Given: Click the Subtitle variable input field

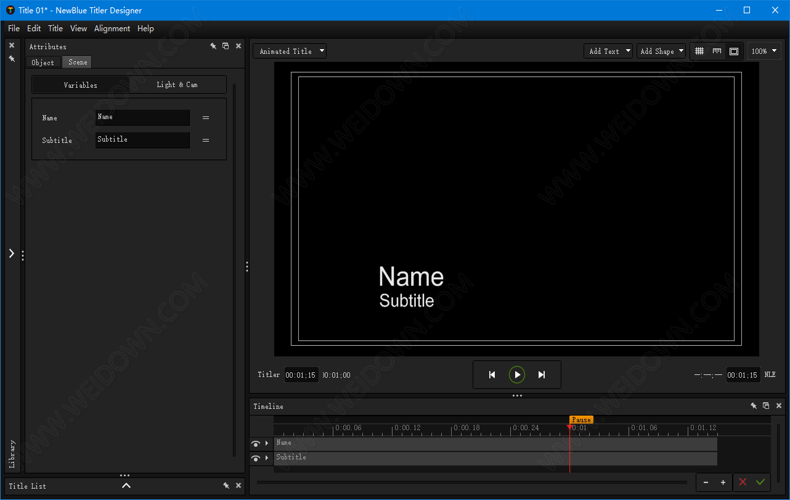Looking at the screenshot, I should pyautogui.click(x=143, y=140).
